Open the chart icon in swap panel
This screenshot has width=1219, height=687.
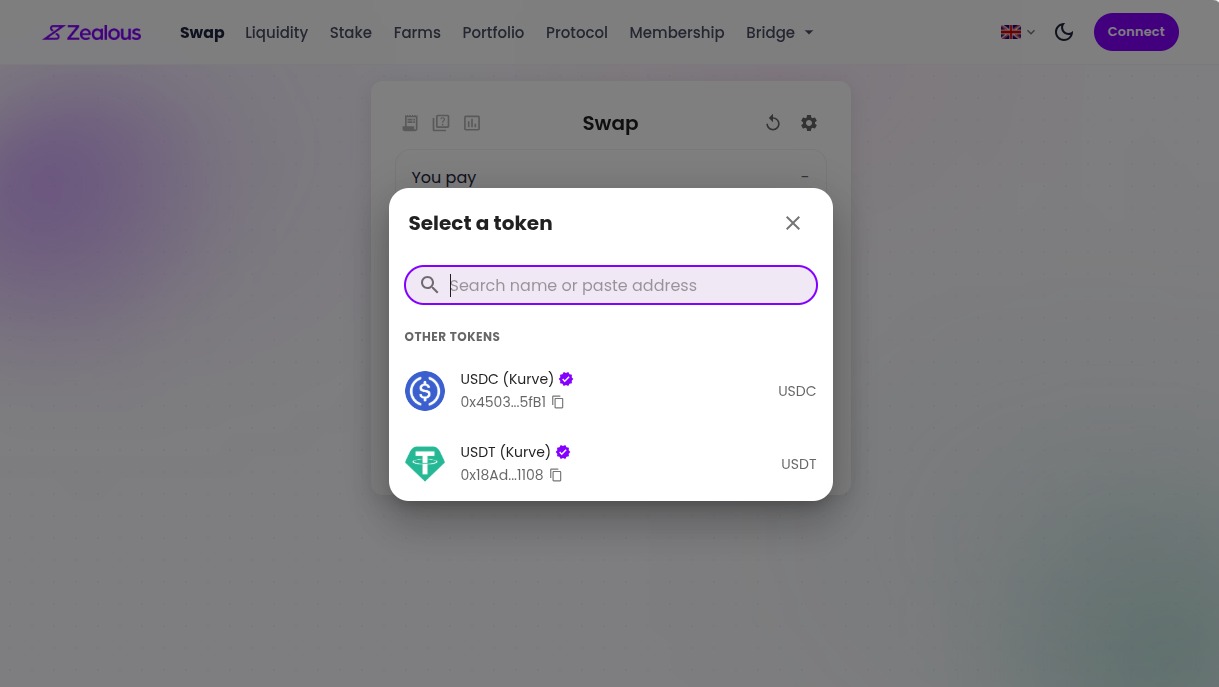click(472, 123)
